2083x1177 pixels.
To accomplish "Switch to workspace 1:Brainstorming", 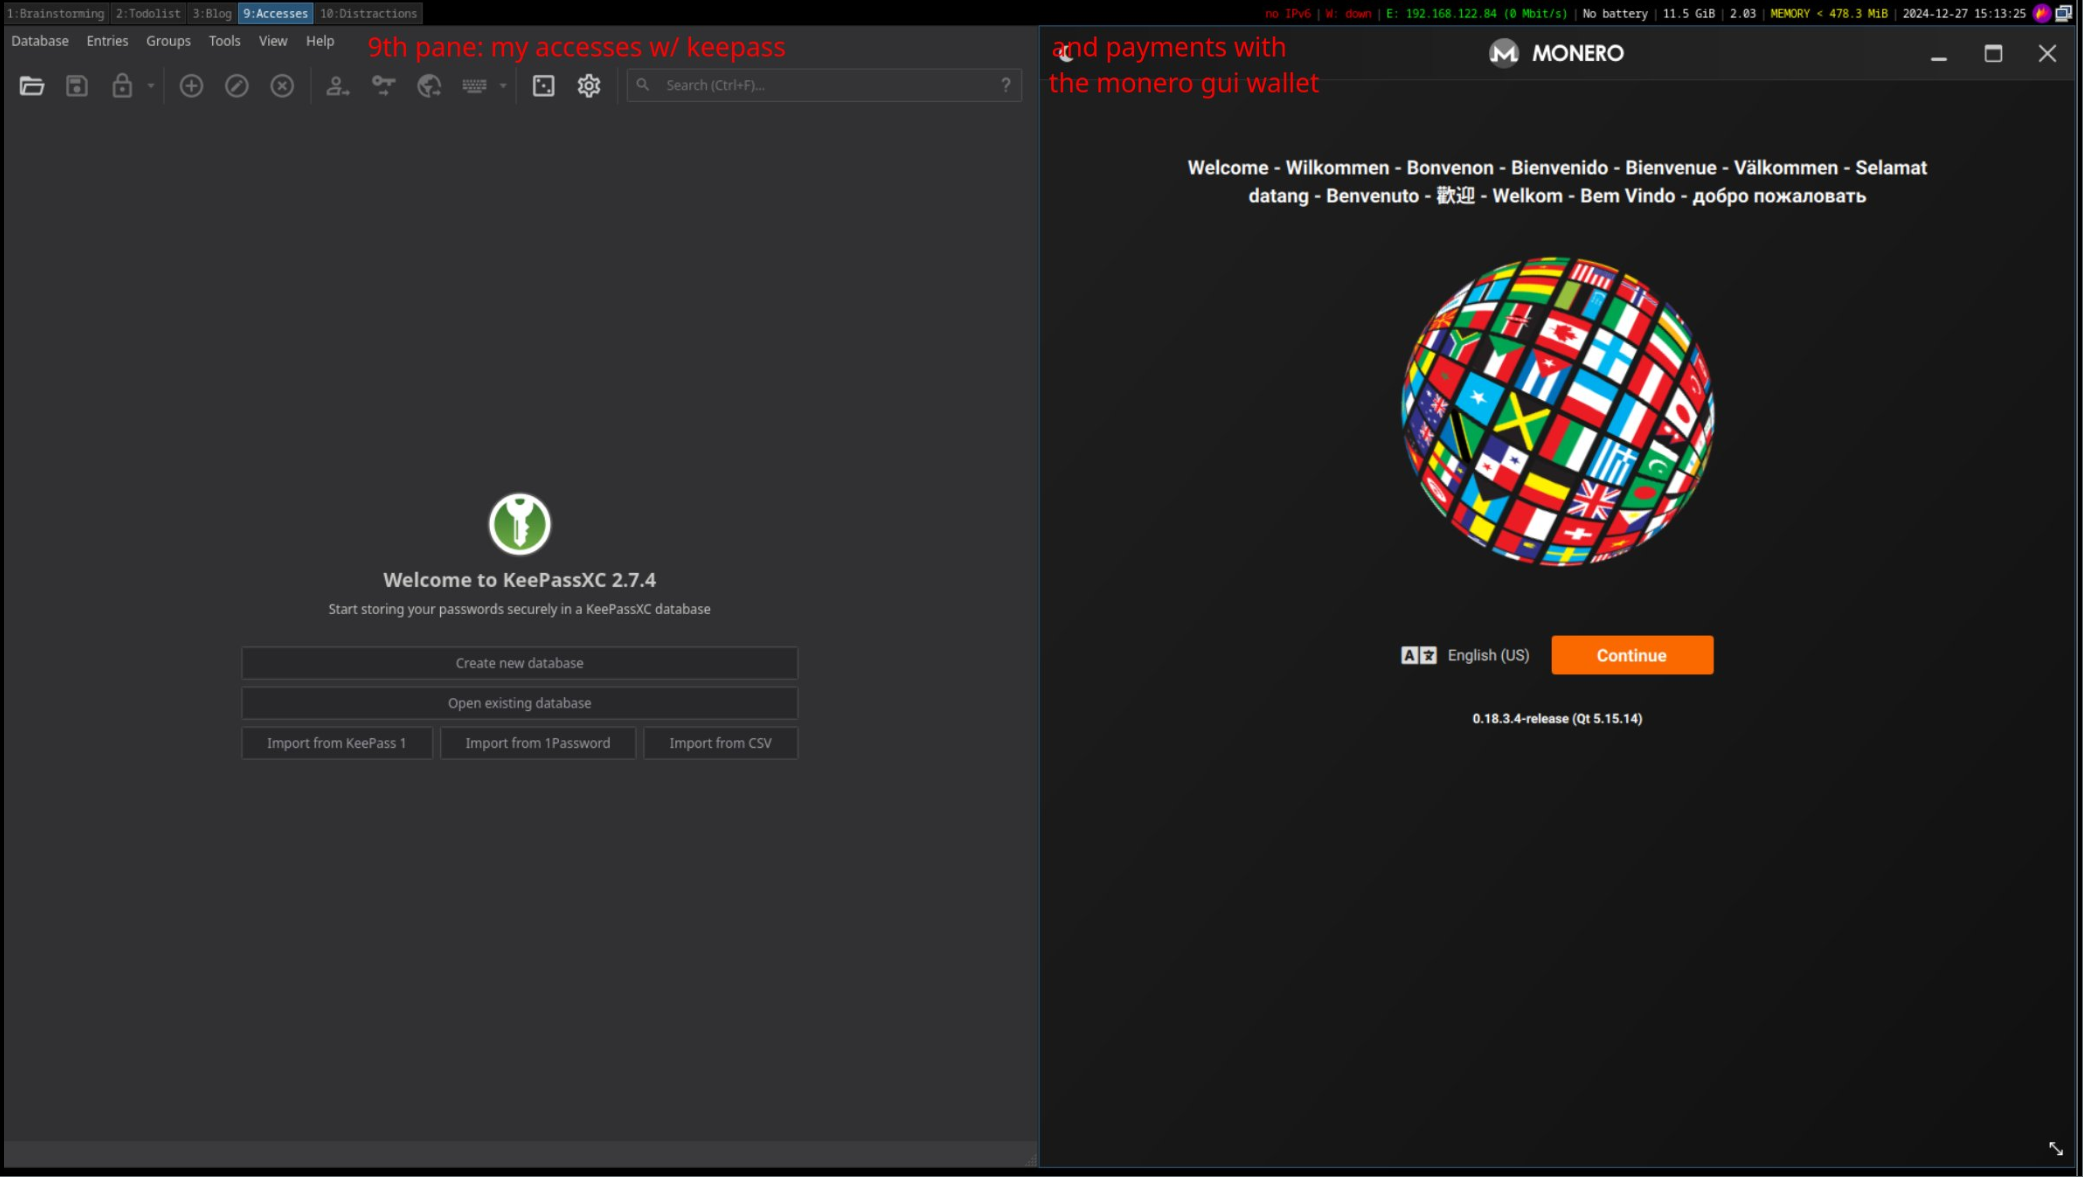I will pos(55,13).
